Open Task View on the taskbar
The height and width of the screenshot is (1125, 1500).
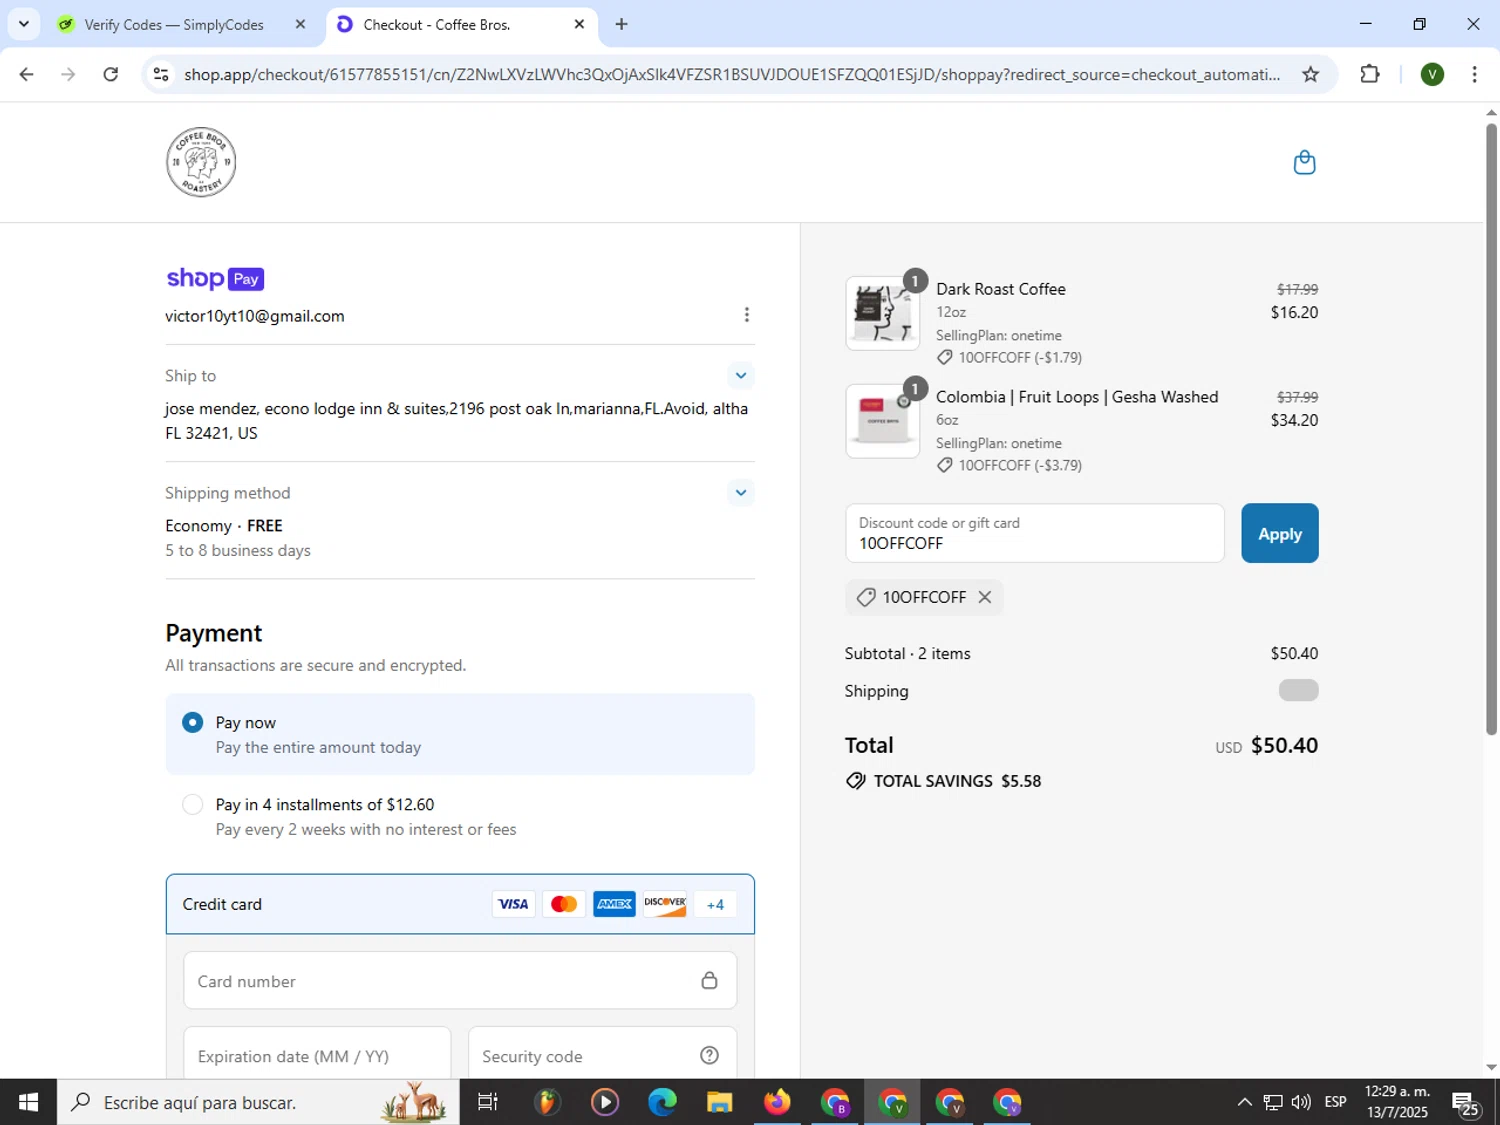click(x=488, y=1102)
